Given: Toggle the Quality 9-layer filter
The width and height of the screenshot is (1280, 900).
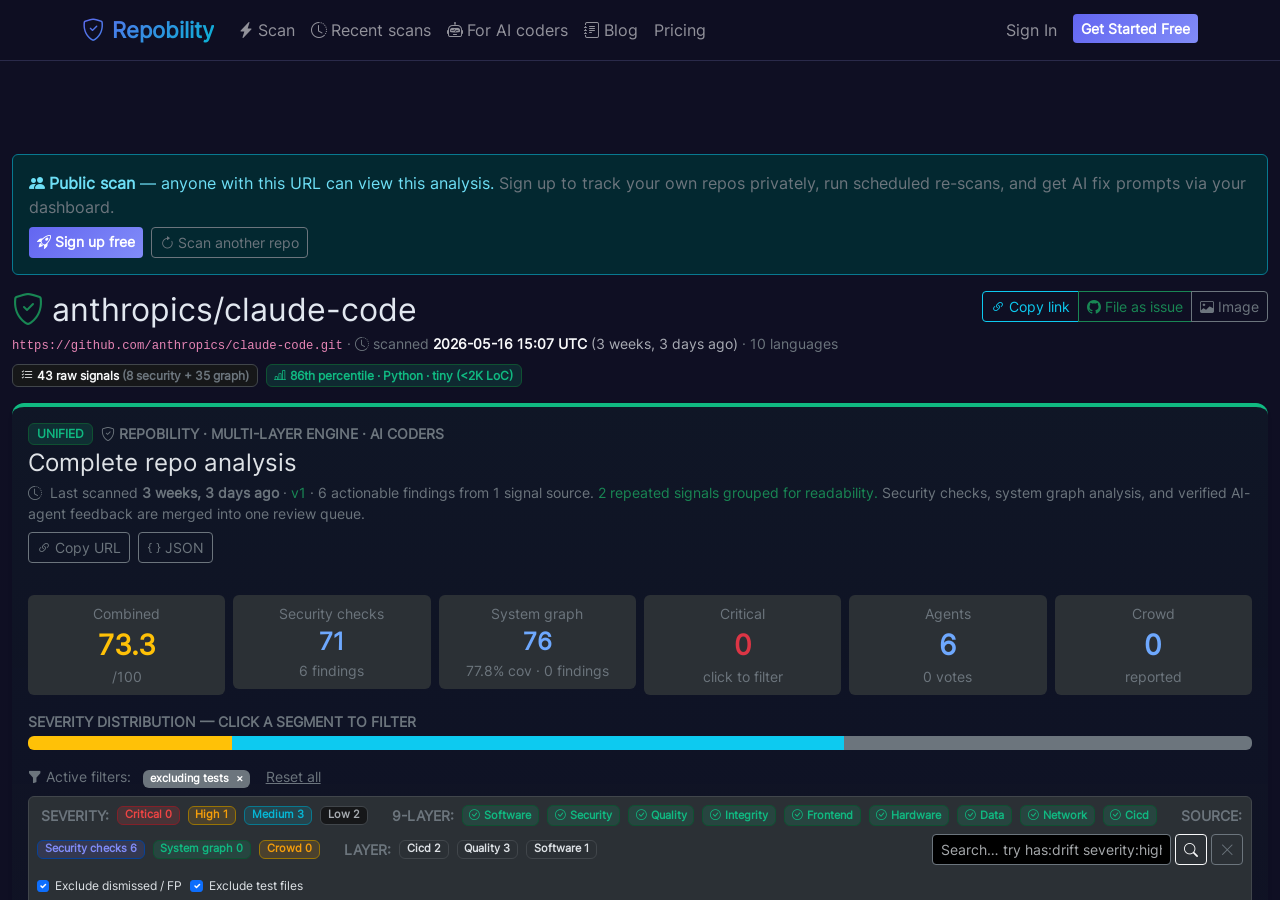Looking at the screenshot, I should pyautogui.click(x=661, y=815).
